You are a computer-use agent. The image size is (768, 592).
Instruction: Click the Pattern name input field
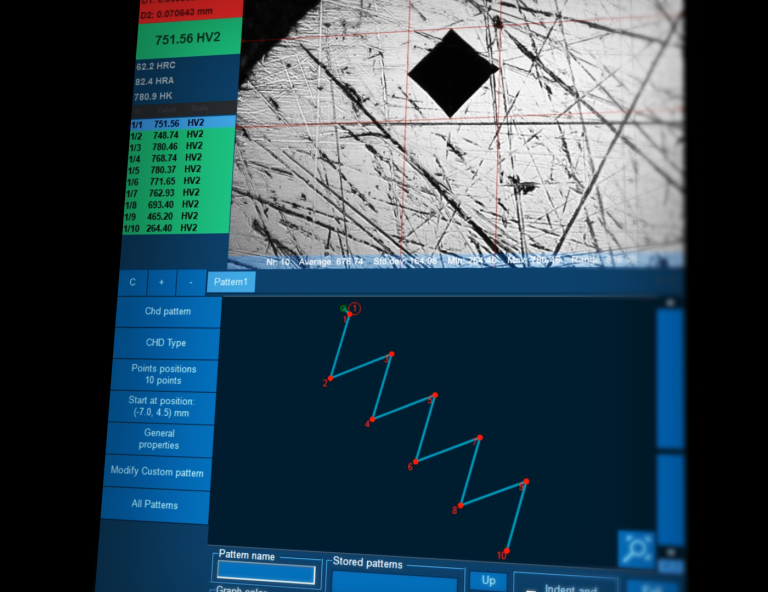click(266, 573)
